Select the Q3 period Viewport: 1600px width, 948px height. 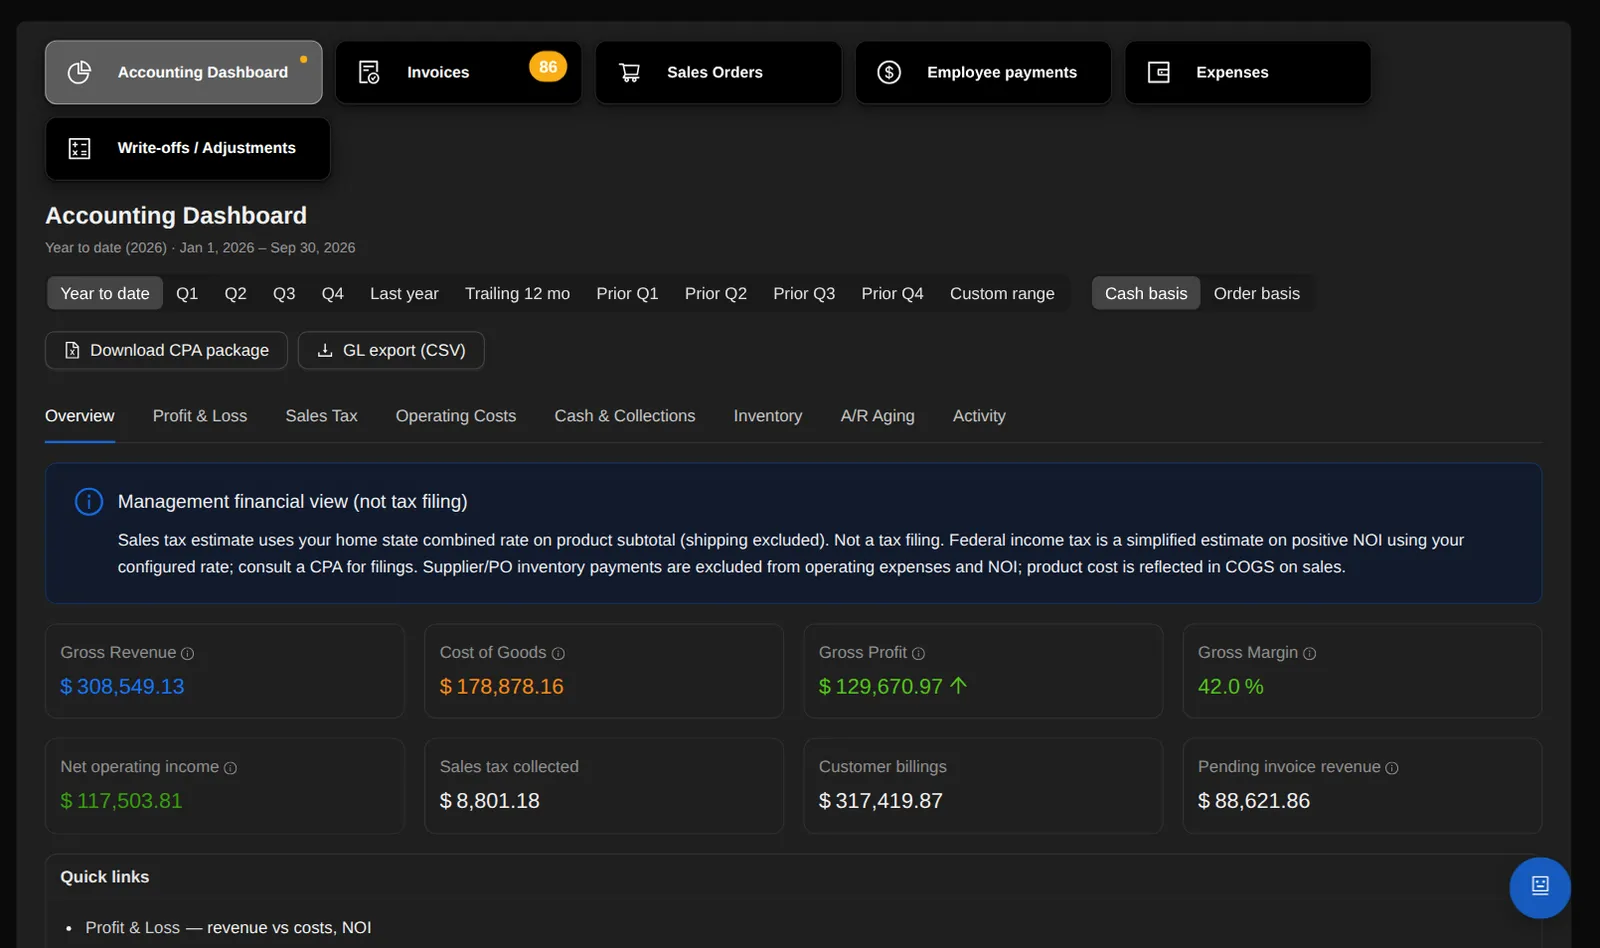click(x=284, y=293)
